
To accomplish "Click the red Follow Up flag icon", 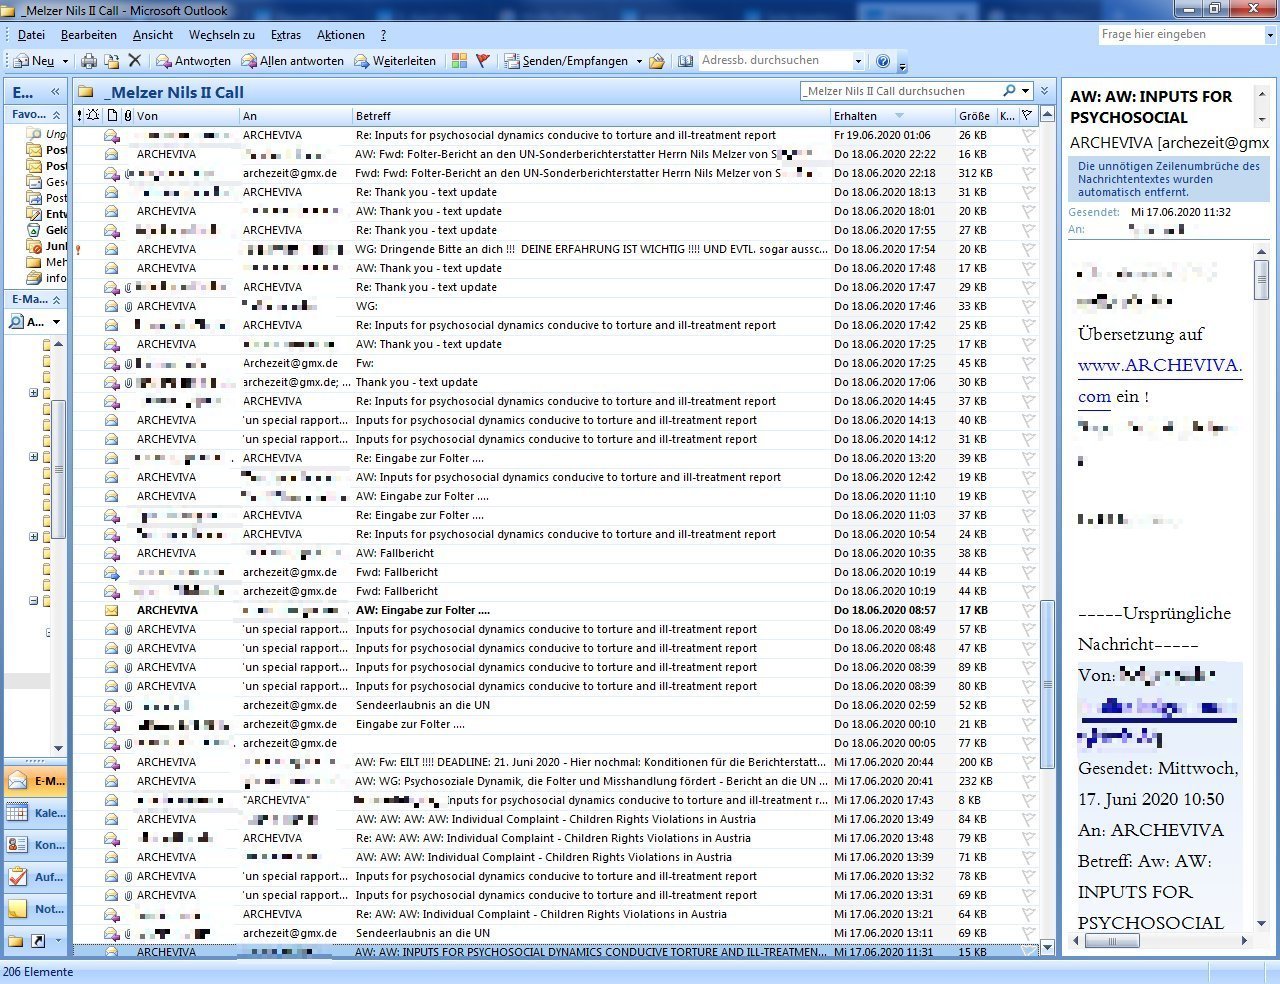I will [x=482, y=61].
